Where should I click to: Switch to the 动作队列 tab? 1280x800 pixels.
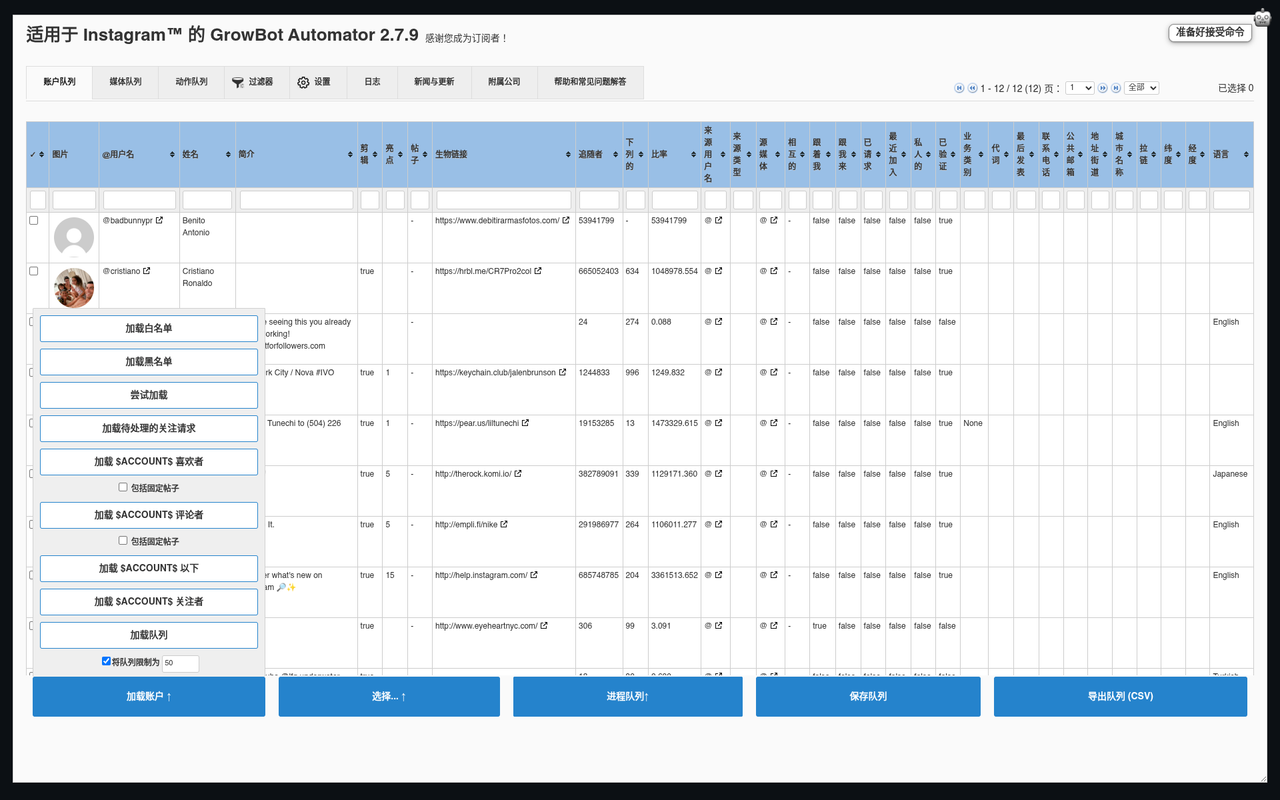(x=191, y=82)
